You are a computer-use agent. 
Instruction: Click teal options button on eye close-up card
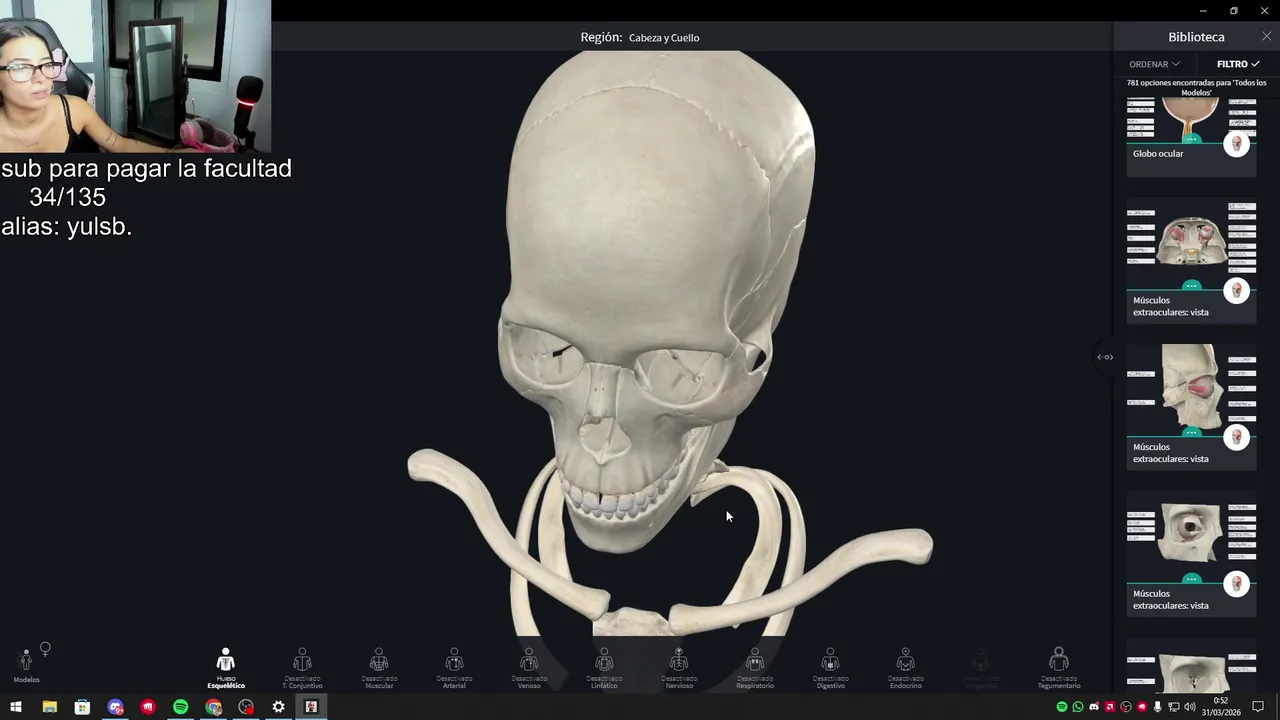click(x=1191, y=579)
